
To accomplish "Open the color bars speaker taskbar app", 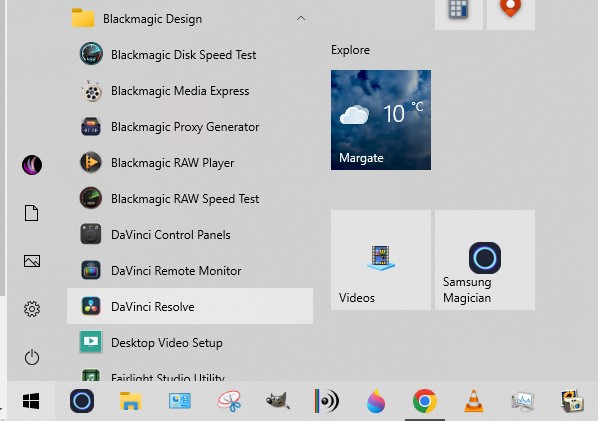I will [x=326, y=401].
